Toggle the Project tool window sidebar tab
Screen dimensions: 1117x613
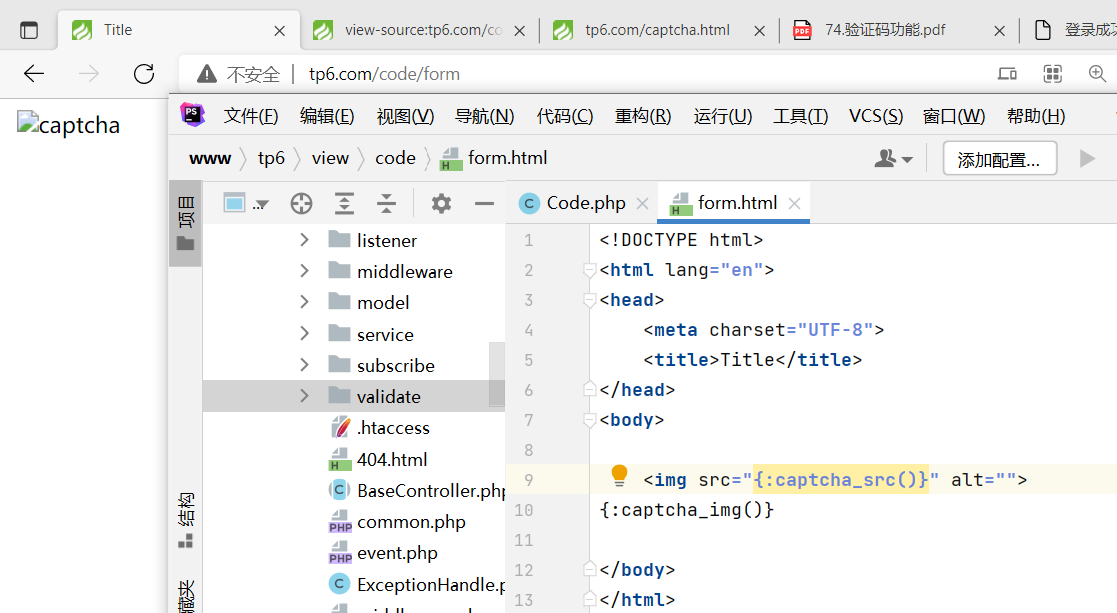point(185,223)
